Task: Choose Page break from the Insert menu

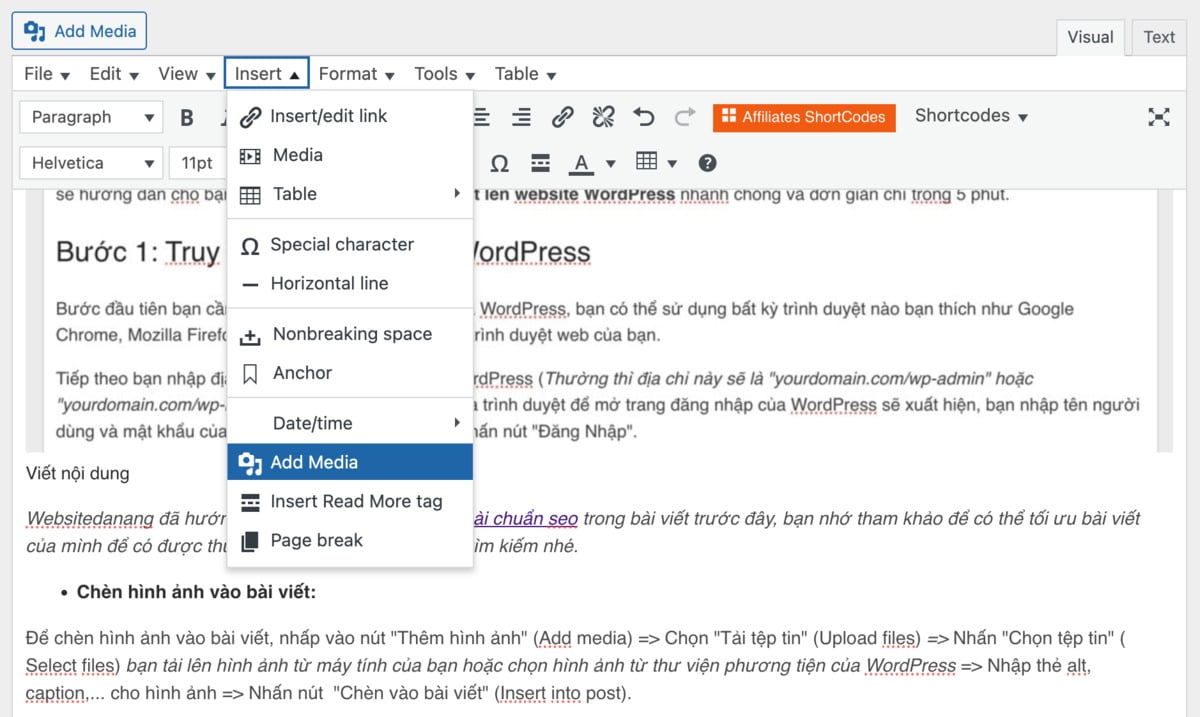Action: [350, 540]
